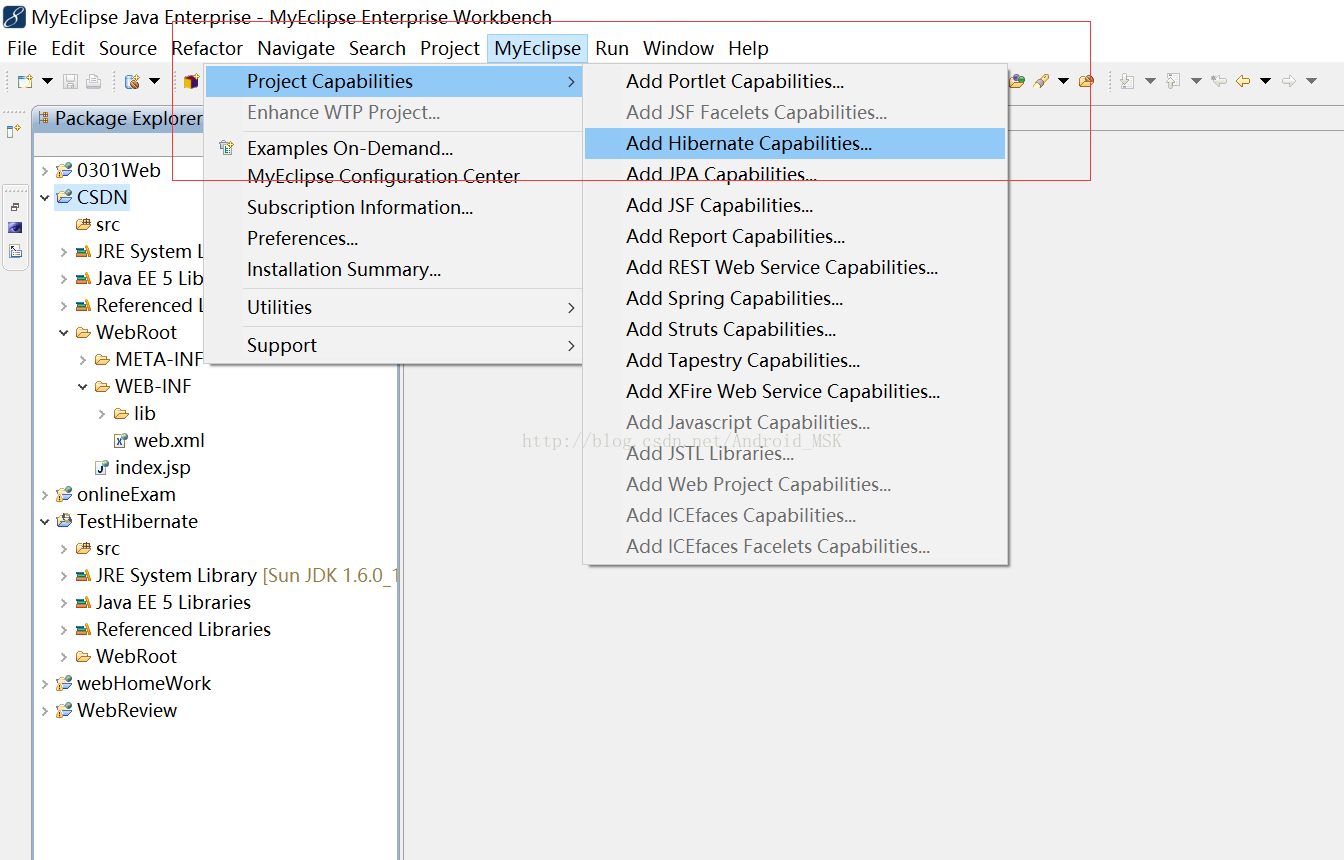The width and height of the screenshot is (1344, 860).
Task: Click the MyEclipse application logo icon
Action: 14,16
